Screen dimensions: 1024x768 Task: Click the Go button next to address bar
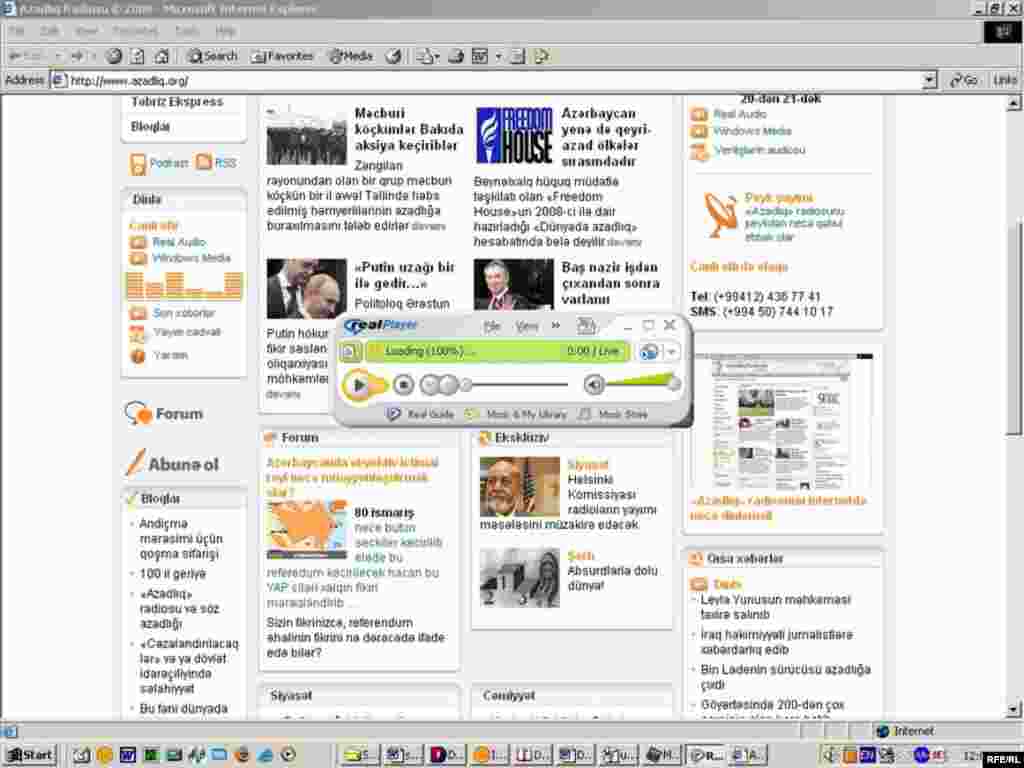click(x=964, y=80)
